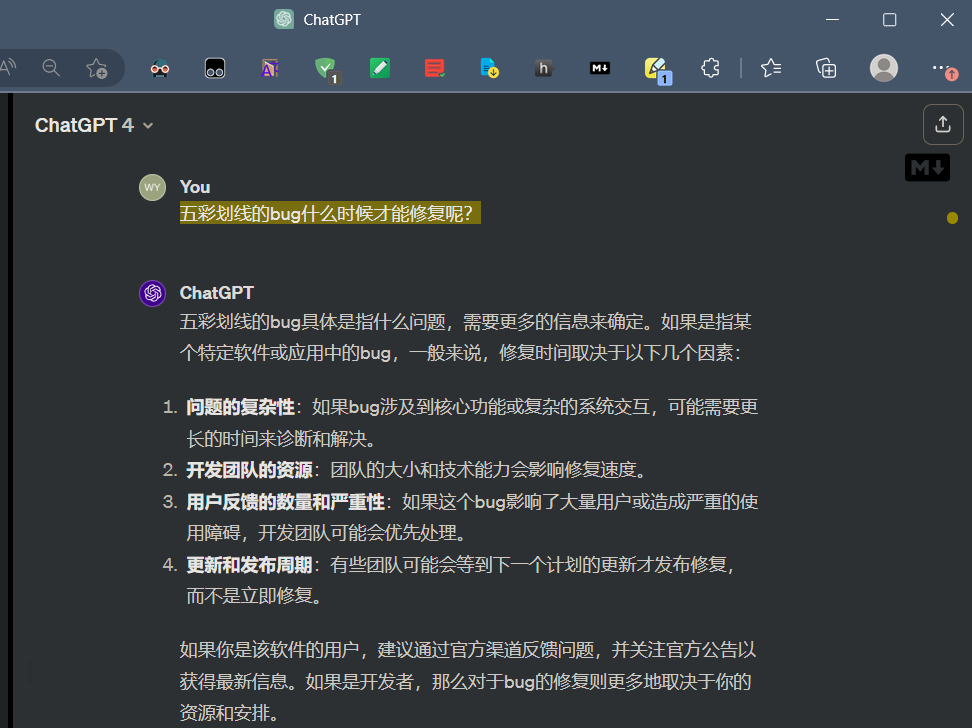Open the Extensions puzzle piece menu
Image resolution: width=972 pixels, height=728 pixels.
tap(710, 68)
